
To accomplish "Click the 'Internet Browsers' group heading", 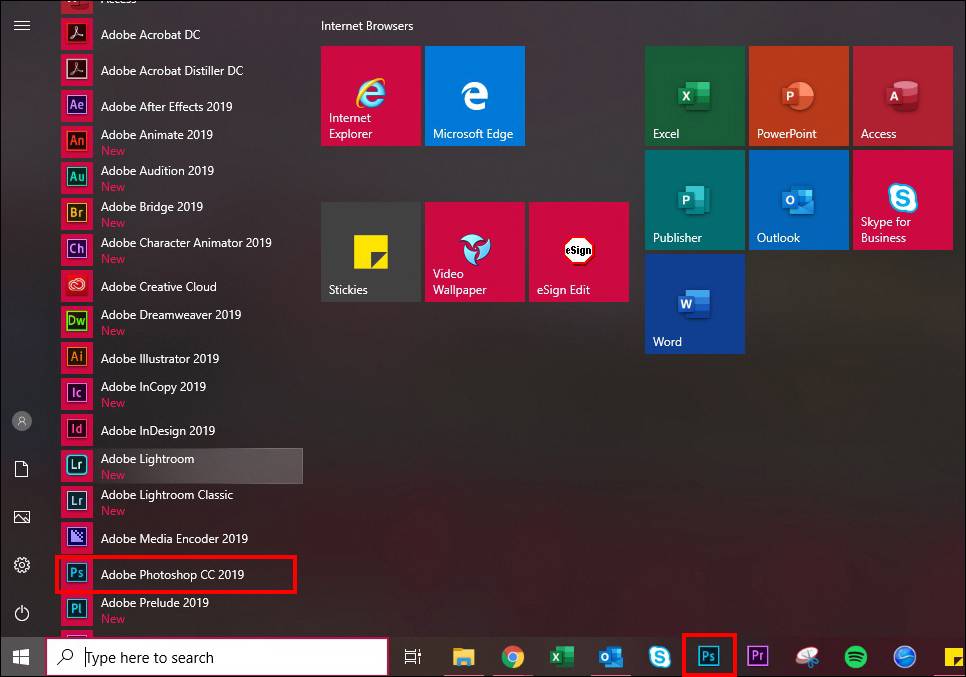I will coord(367,26).
